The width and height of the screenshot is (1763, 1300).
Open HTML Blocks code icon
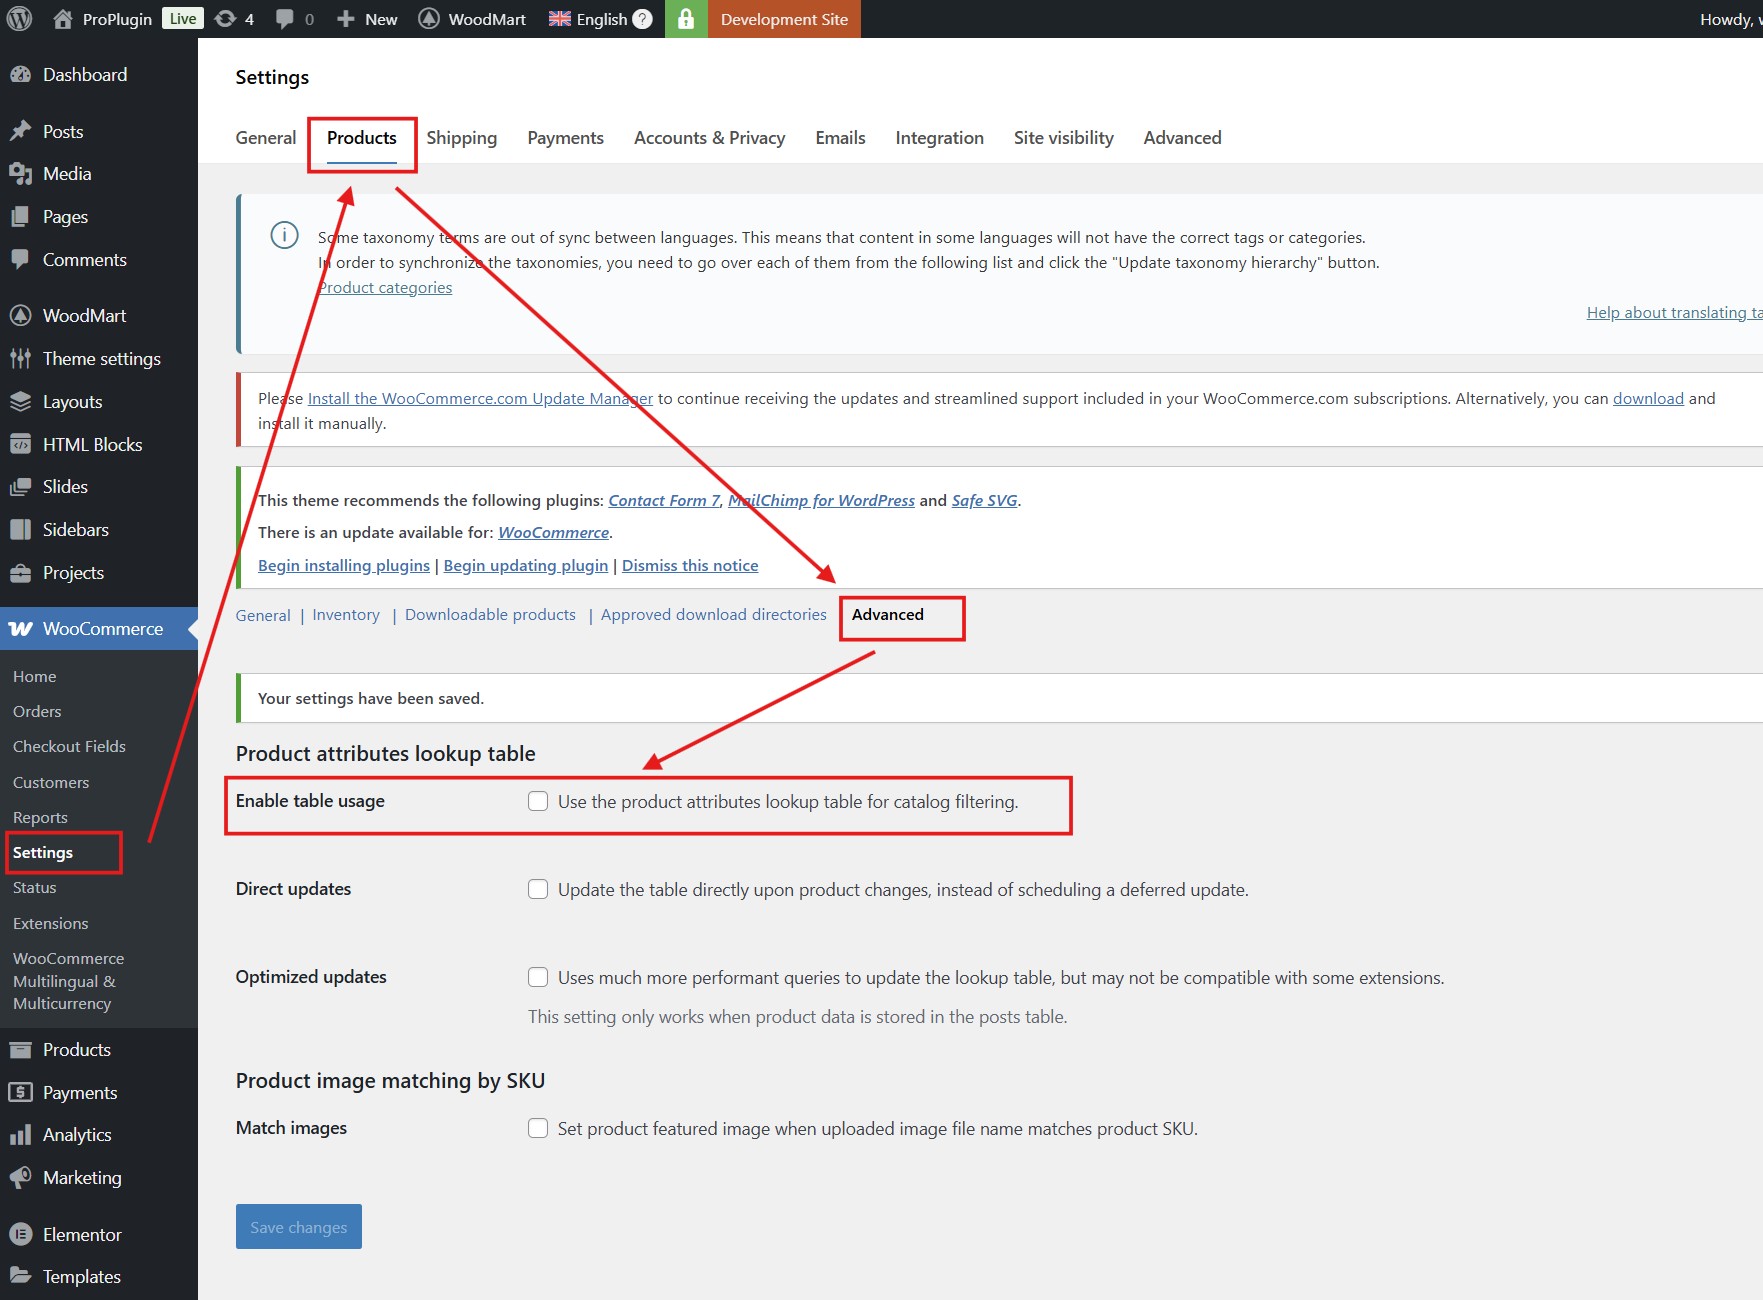point(21,445)
